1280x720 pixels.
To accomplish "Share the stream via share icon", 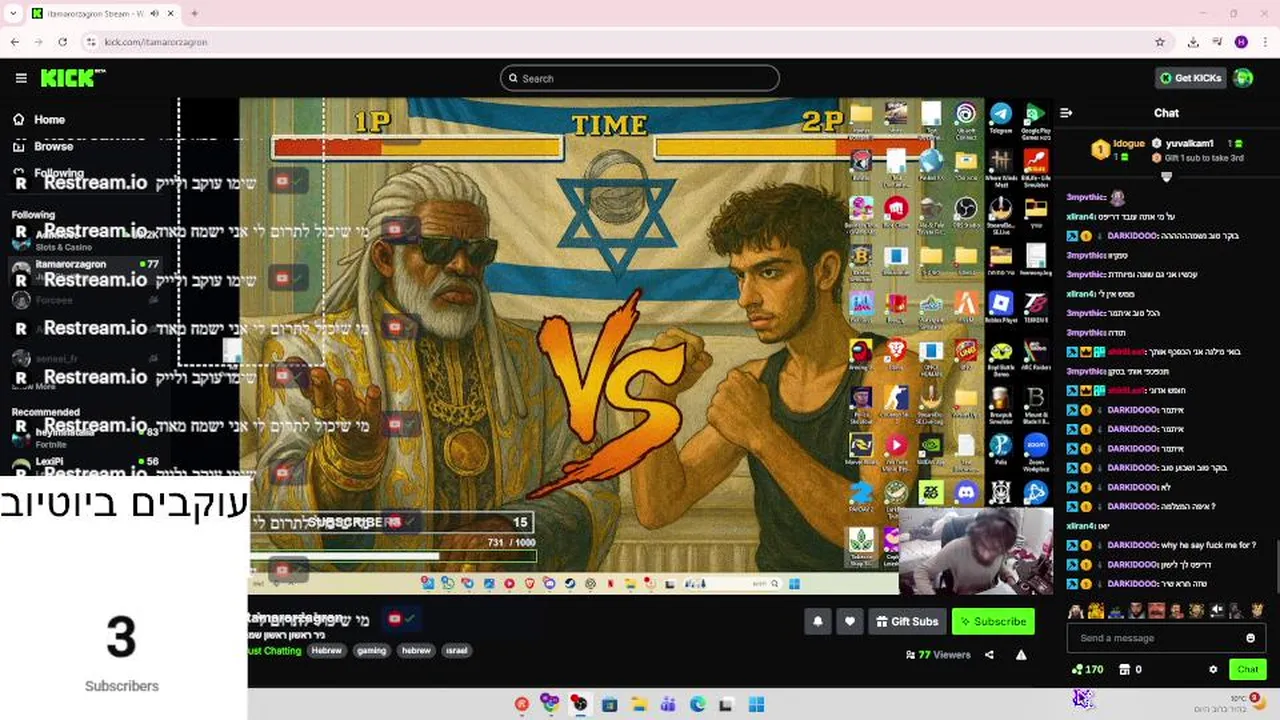I will pyautogui.click(x=989, y=655).
